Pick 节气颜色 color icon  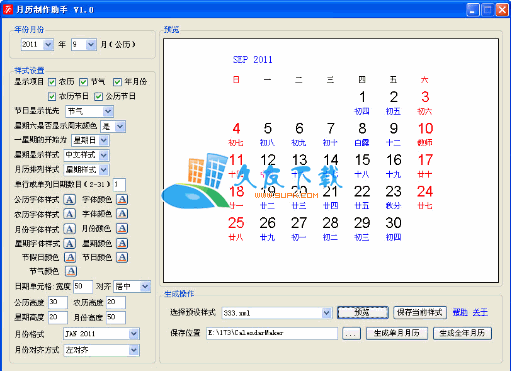point(71,271)
